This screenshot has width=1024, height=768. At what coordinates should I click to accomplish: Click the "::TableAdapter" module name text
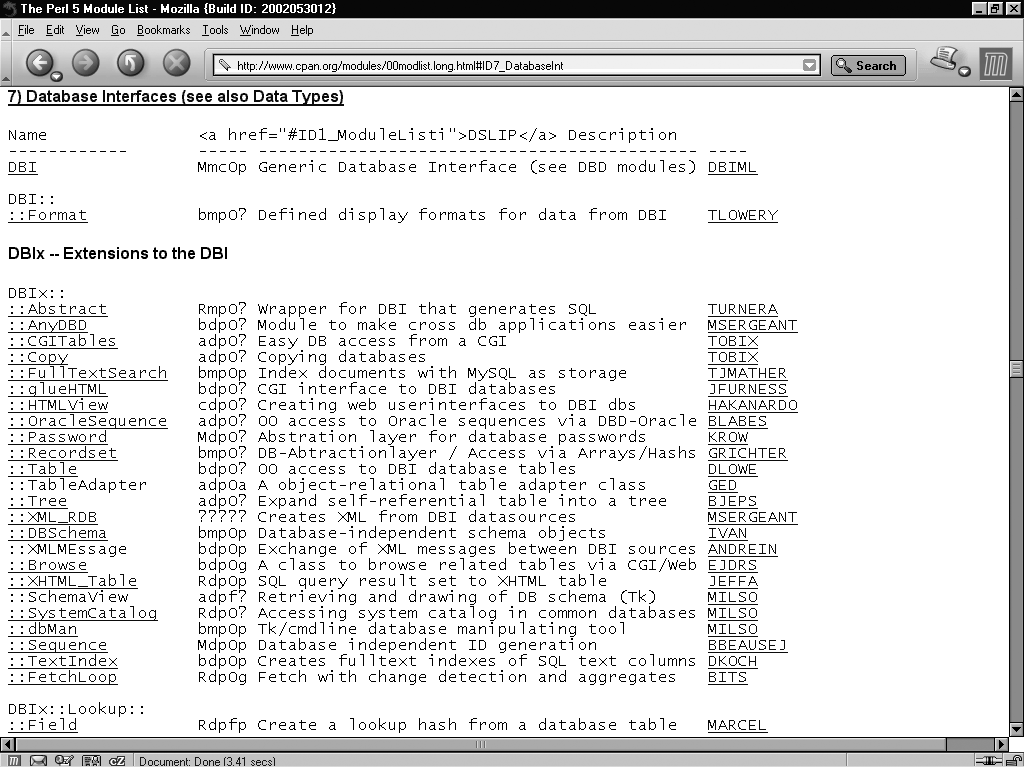[x=78, y=485]
